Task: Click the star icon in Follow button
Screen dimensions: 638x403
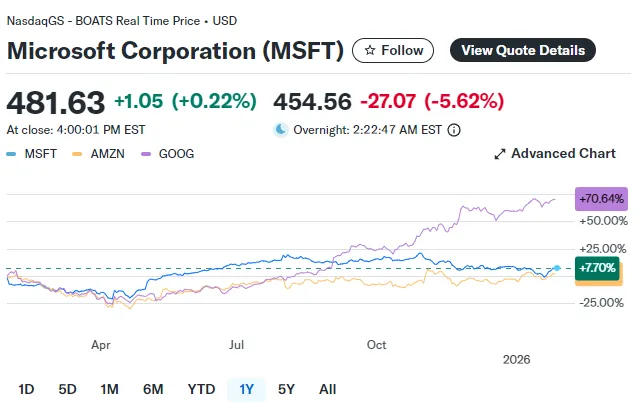Action: [370, 50]
